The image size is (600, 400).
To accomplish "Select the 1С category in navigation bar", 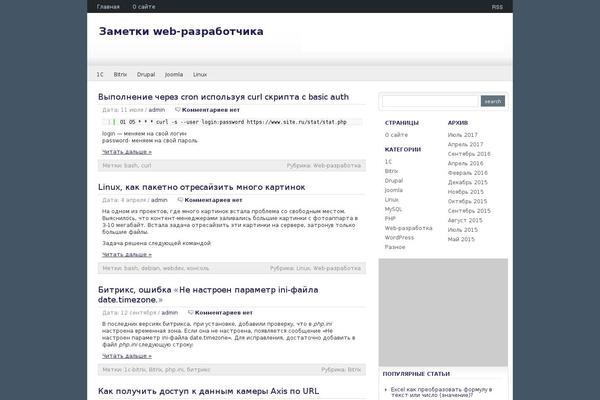I will (x=100, y=75).
